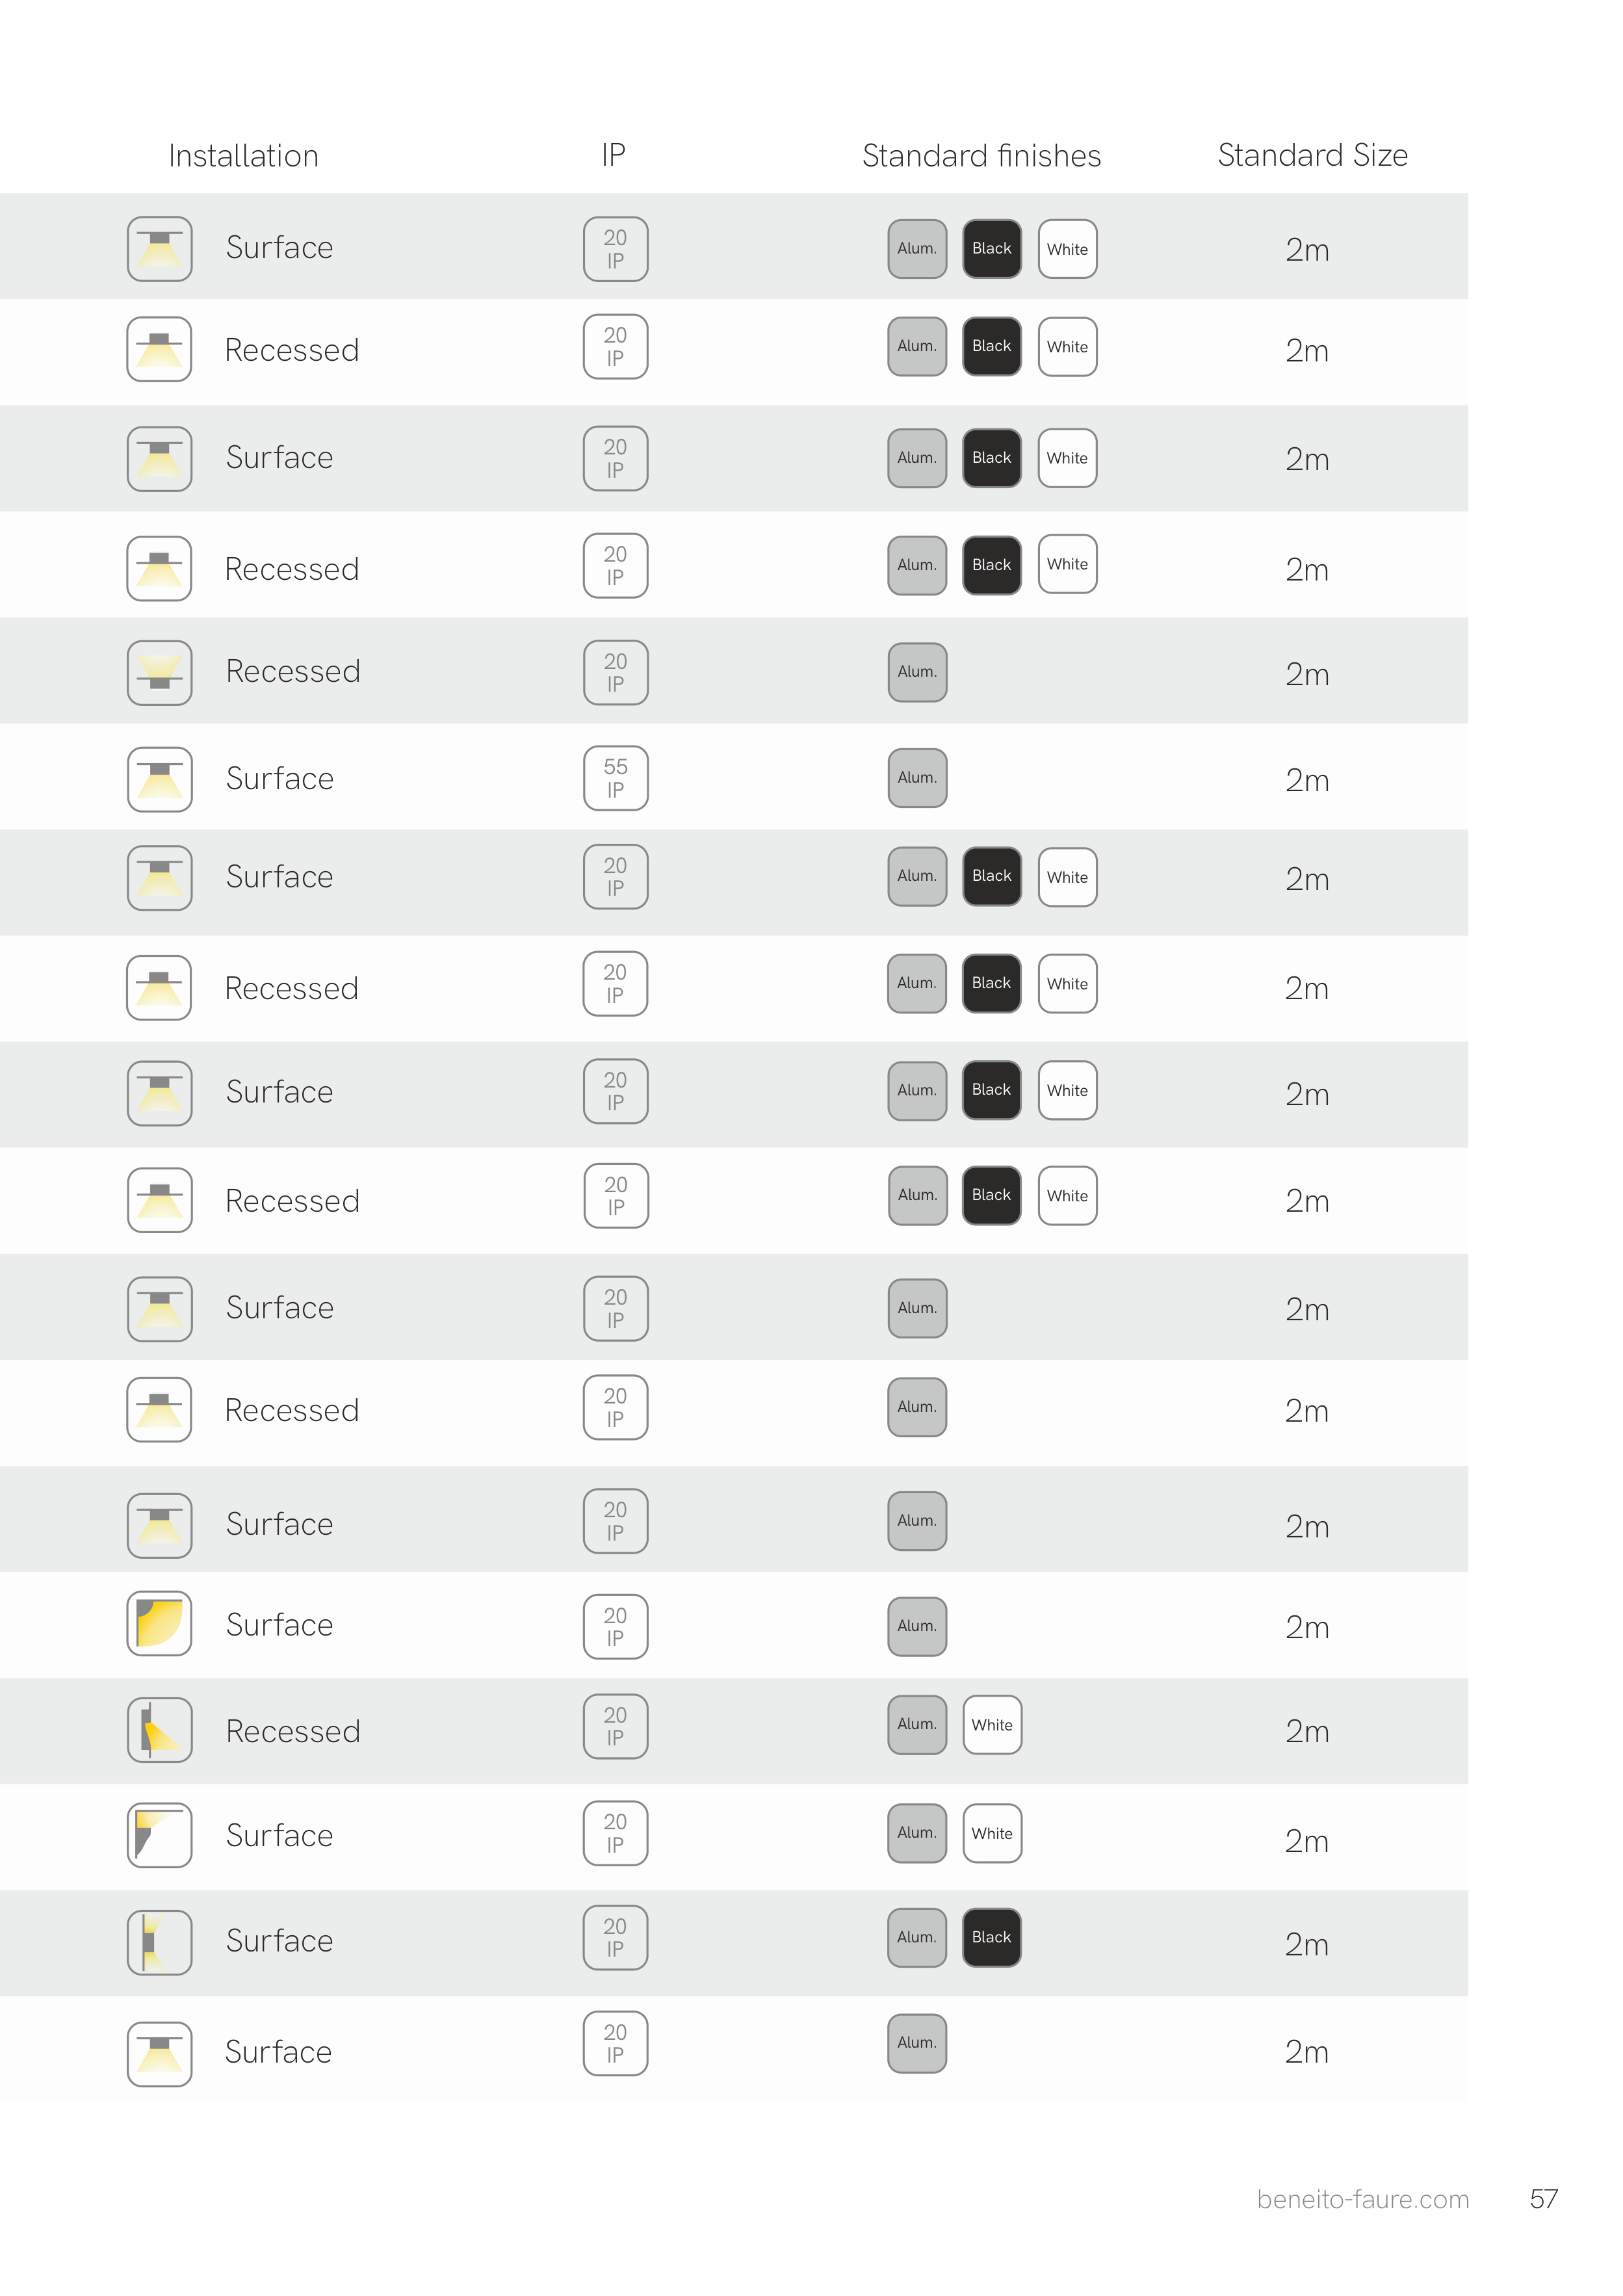1623x2296 pixels.
Task: Click the Standard finishes column header
Action: (981, 156)
